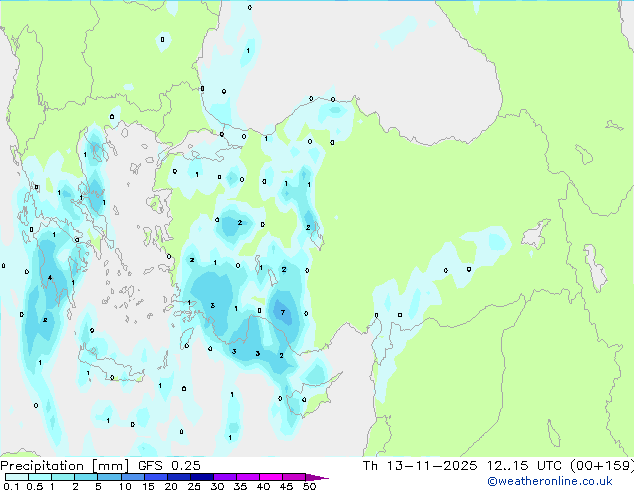Click the legend label '25'
This screenshot has height=490, width=634.
pos(194,486)
